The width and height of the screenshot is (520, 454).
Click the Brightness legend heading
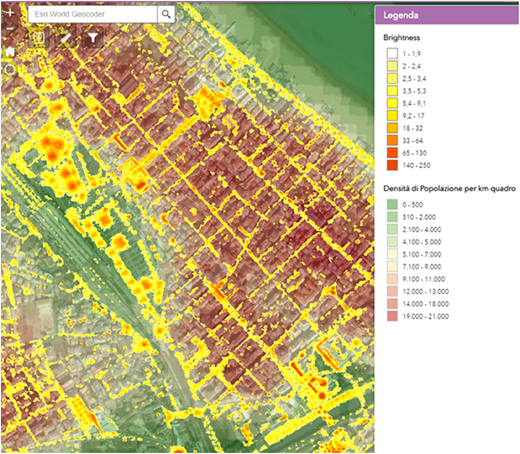coord(401,38)
